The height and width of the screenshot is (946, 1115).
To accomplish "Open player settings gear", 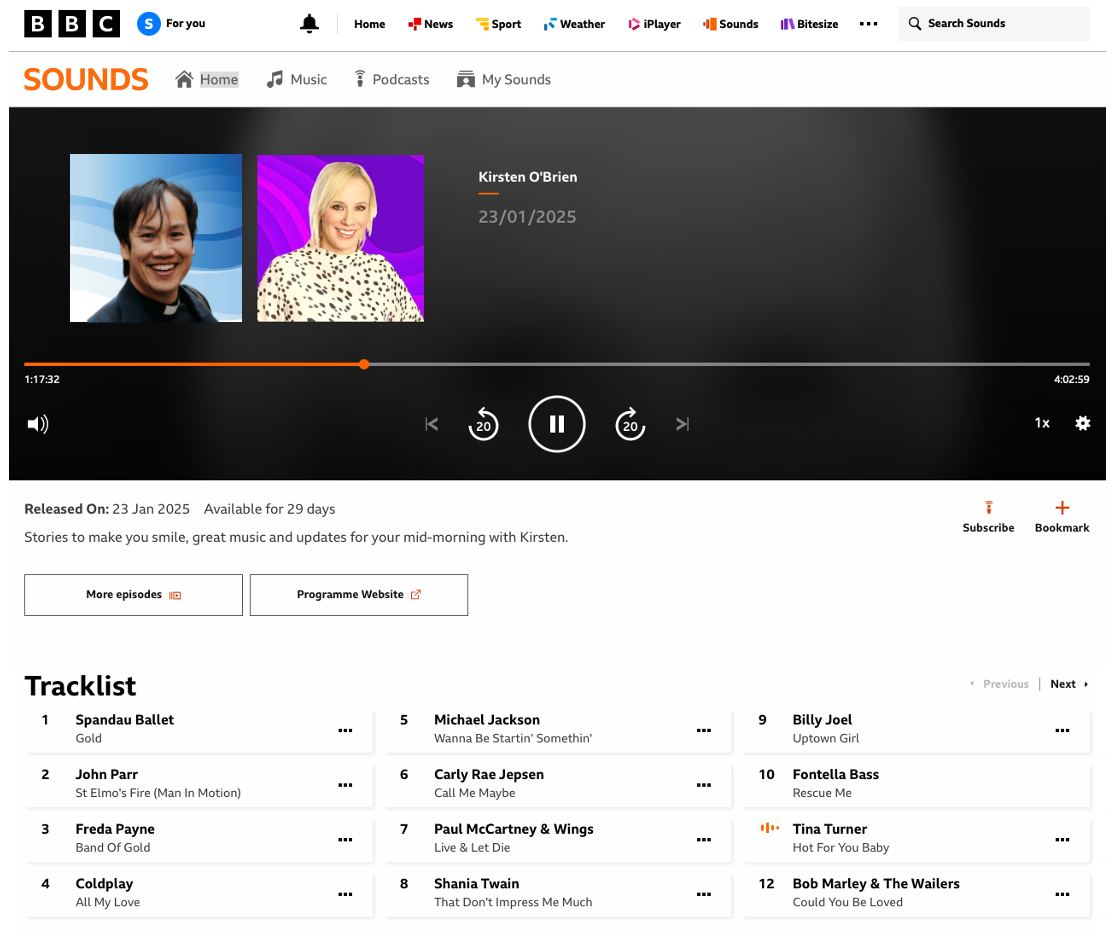I will tap(1082, 423).
